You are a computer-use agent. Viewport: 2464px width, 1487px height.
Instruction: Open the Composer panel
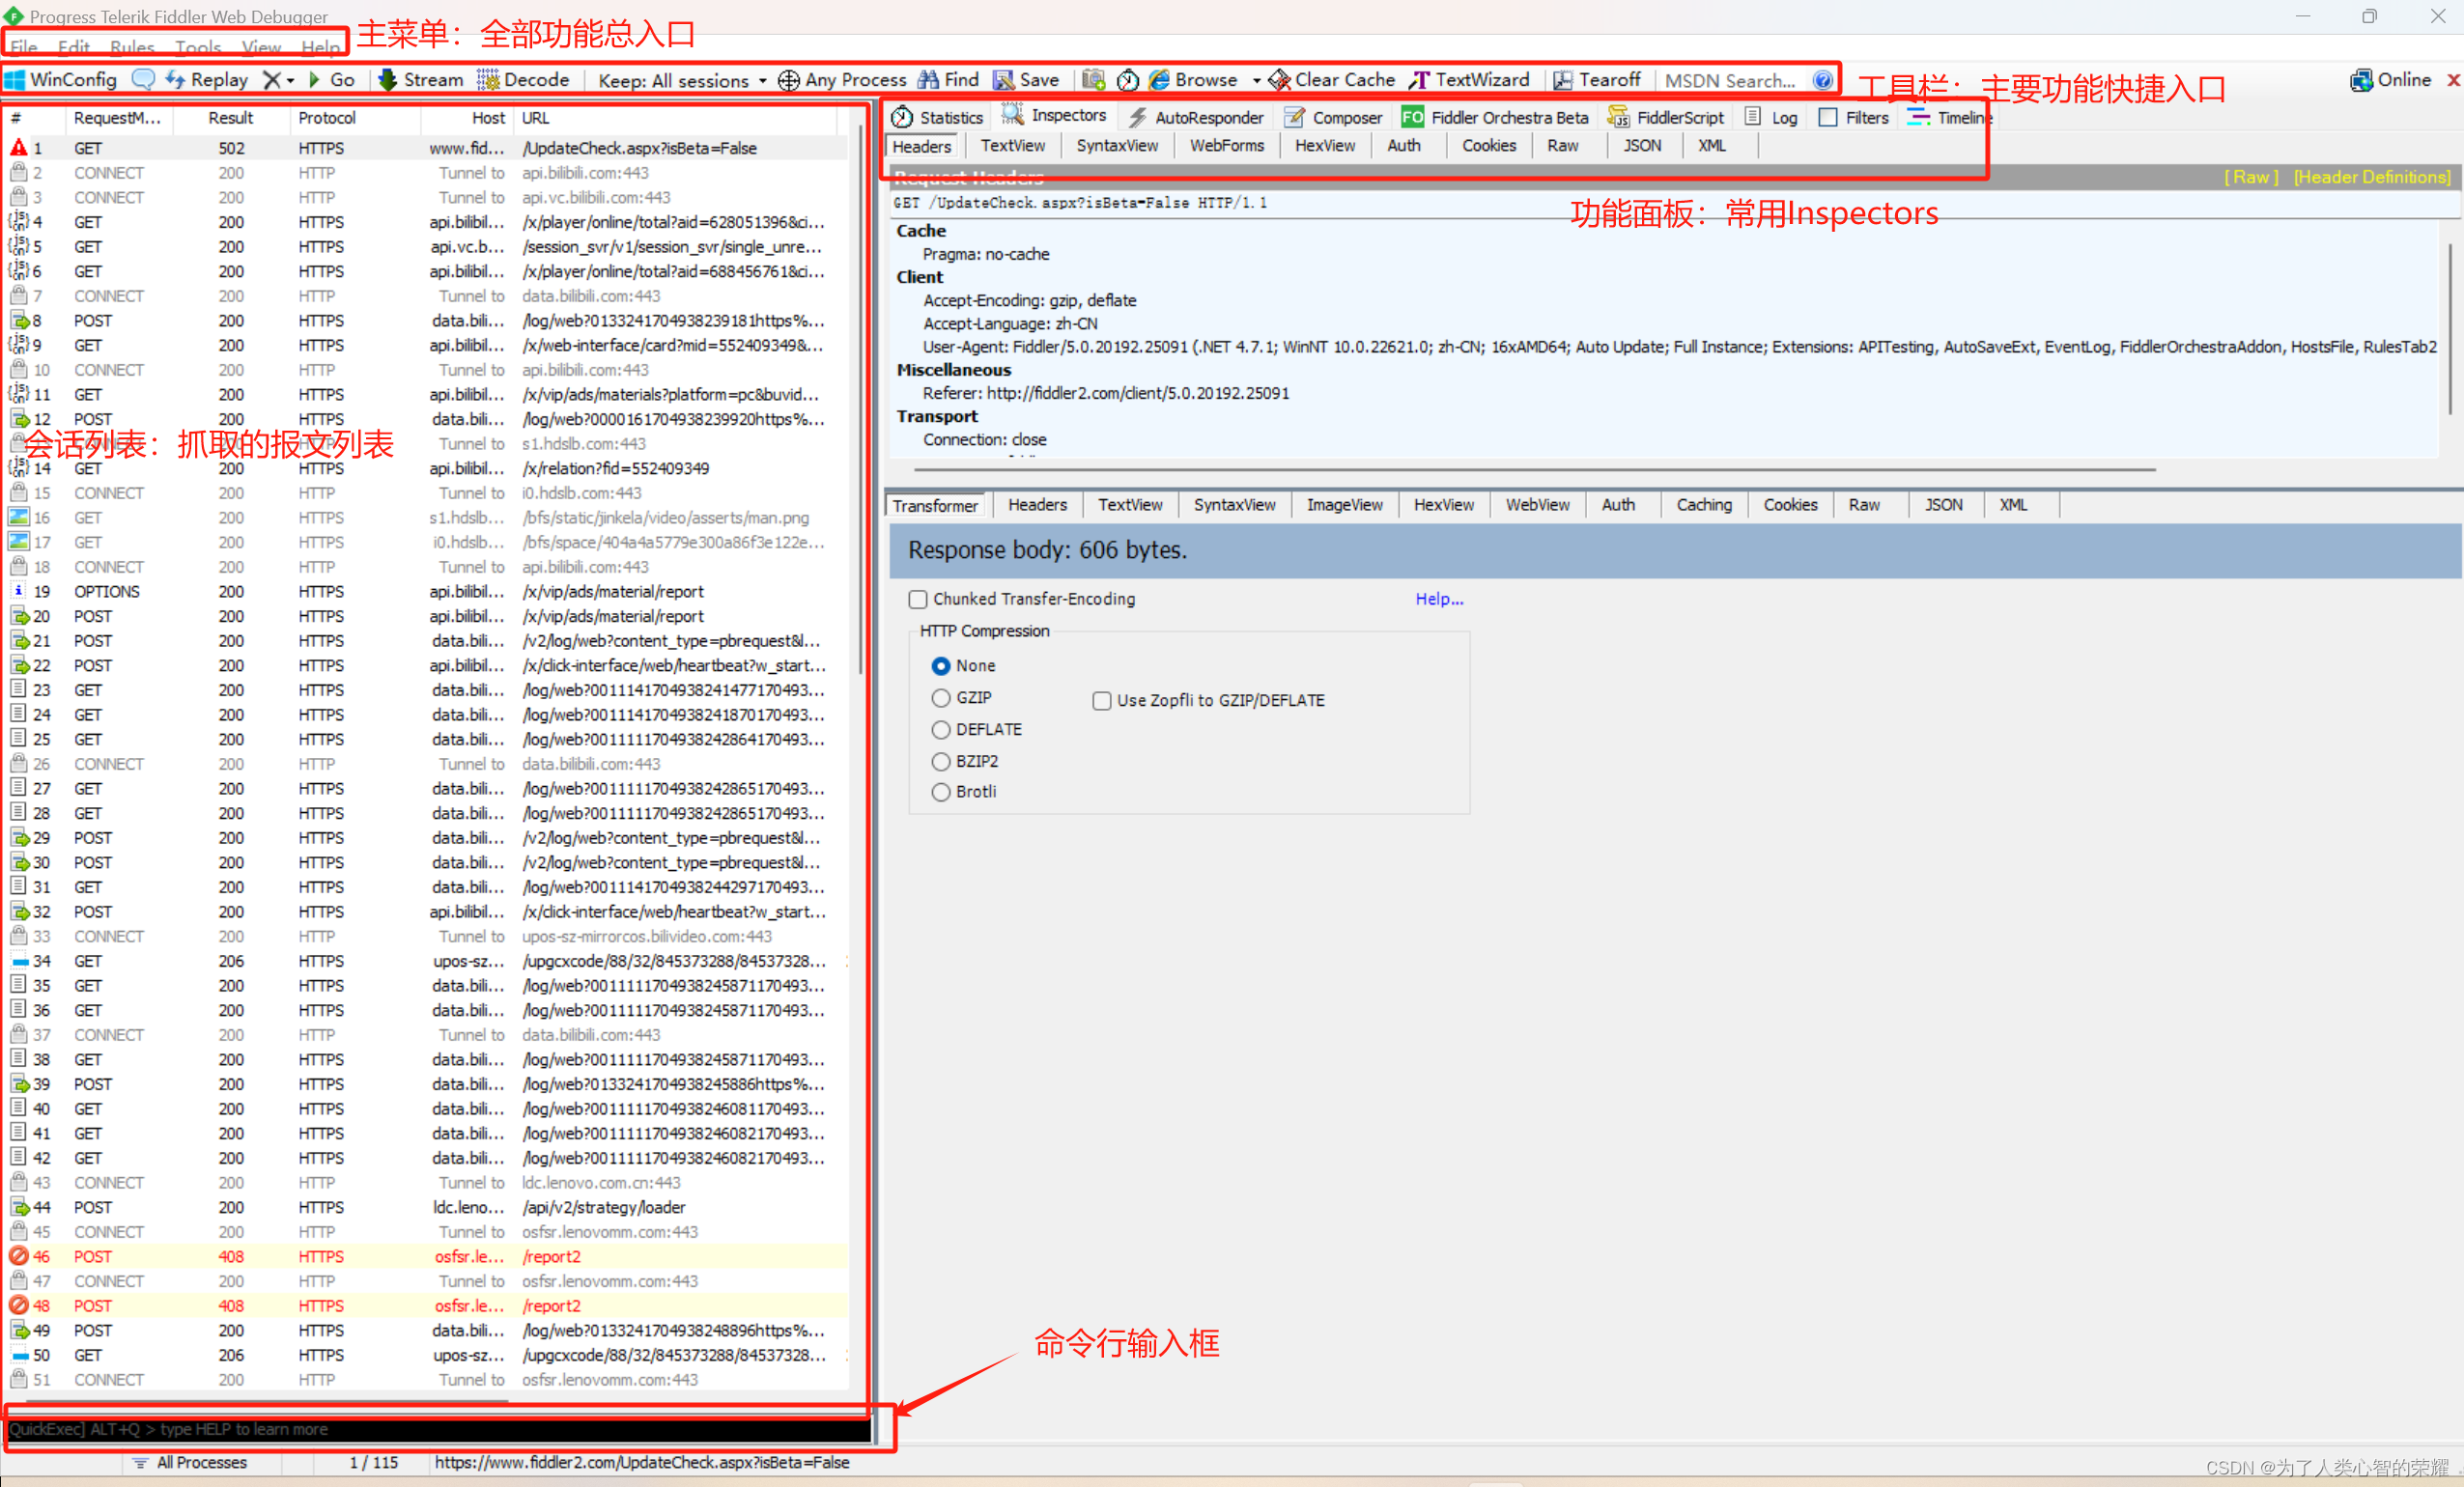click(x=1329, y=116)
